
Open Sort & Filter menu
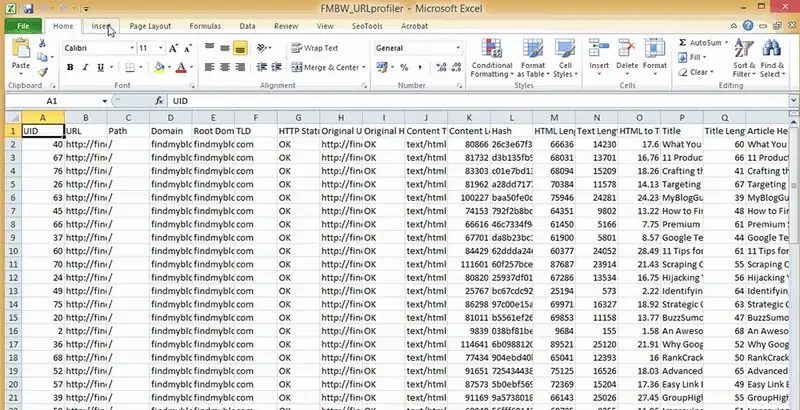point(744,58)
